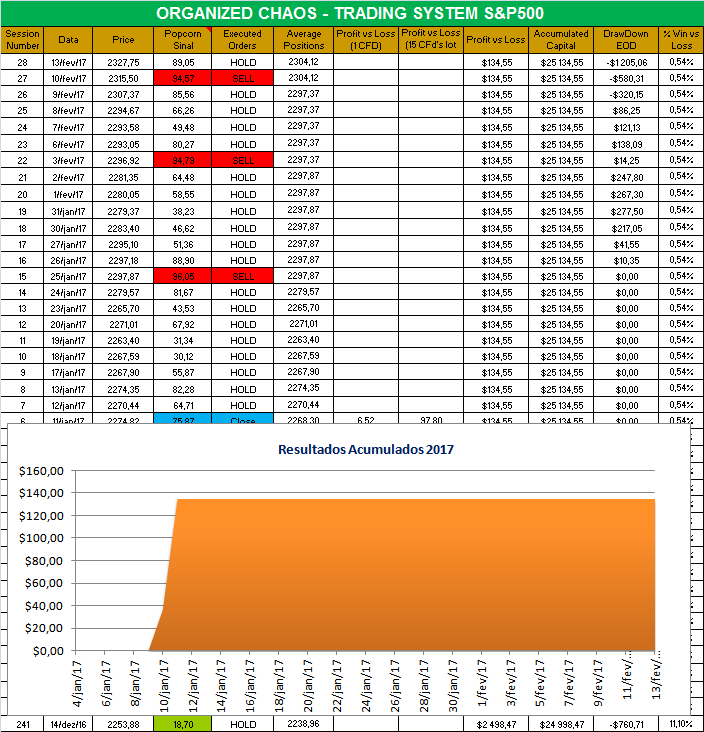Image resolution: width=704 pixels, height=732 pixels.
Task: Select drawdown value -$580,31
Action: [x=626, y=78]
